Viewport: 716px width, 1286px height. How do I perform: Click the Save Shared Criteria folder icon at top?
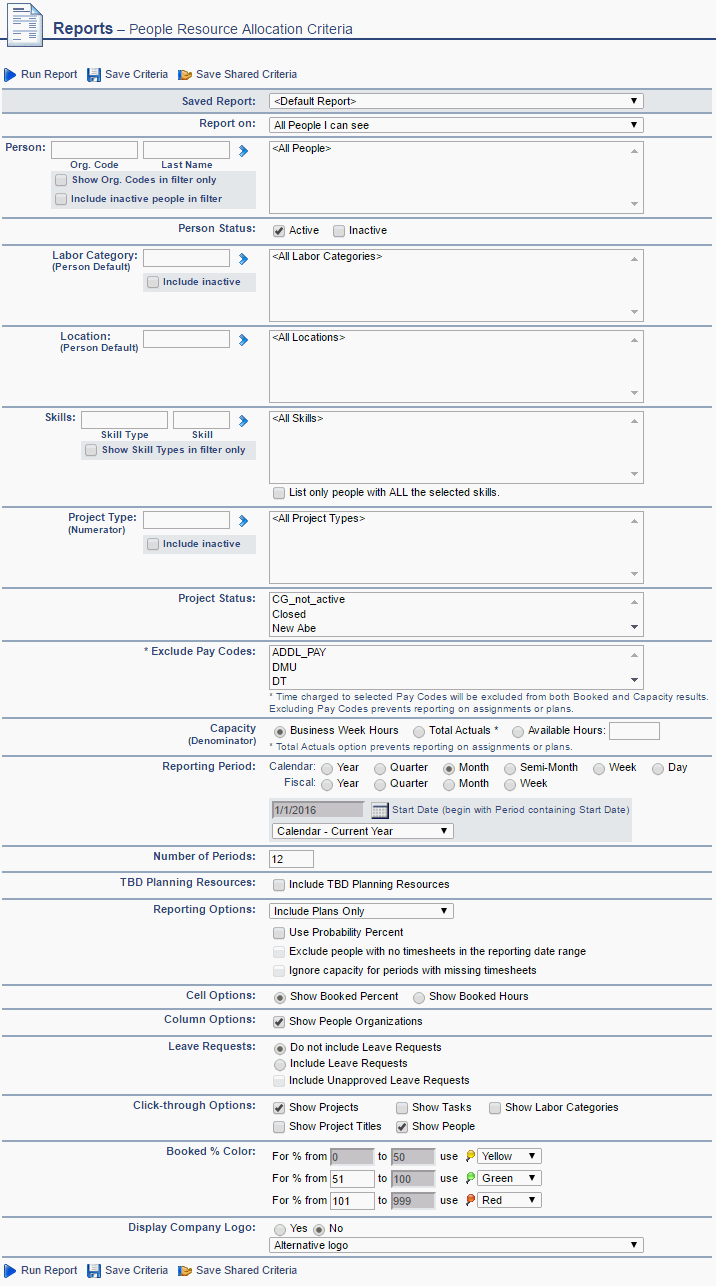185,75
